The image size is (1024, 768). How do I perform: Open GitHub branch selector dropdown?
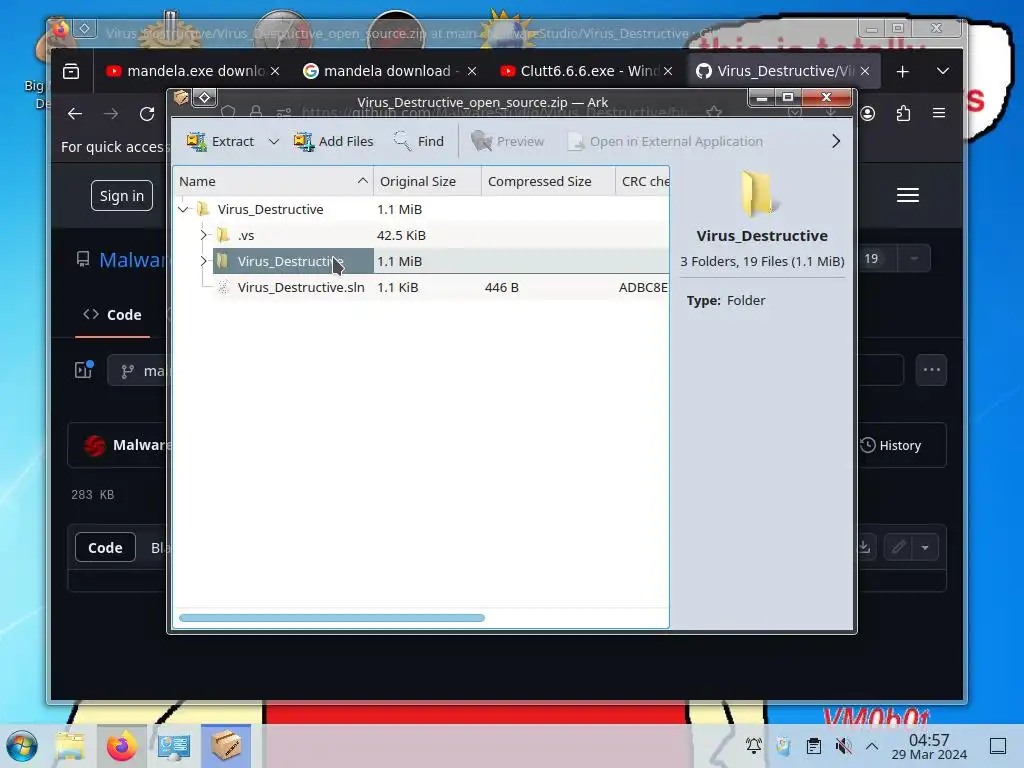point(138,371)
